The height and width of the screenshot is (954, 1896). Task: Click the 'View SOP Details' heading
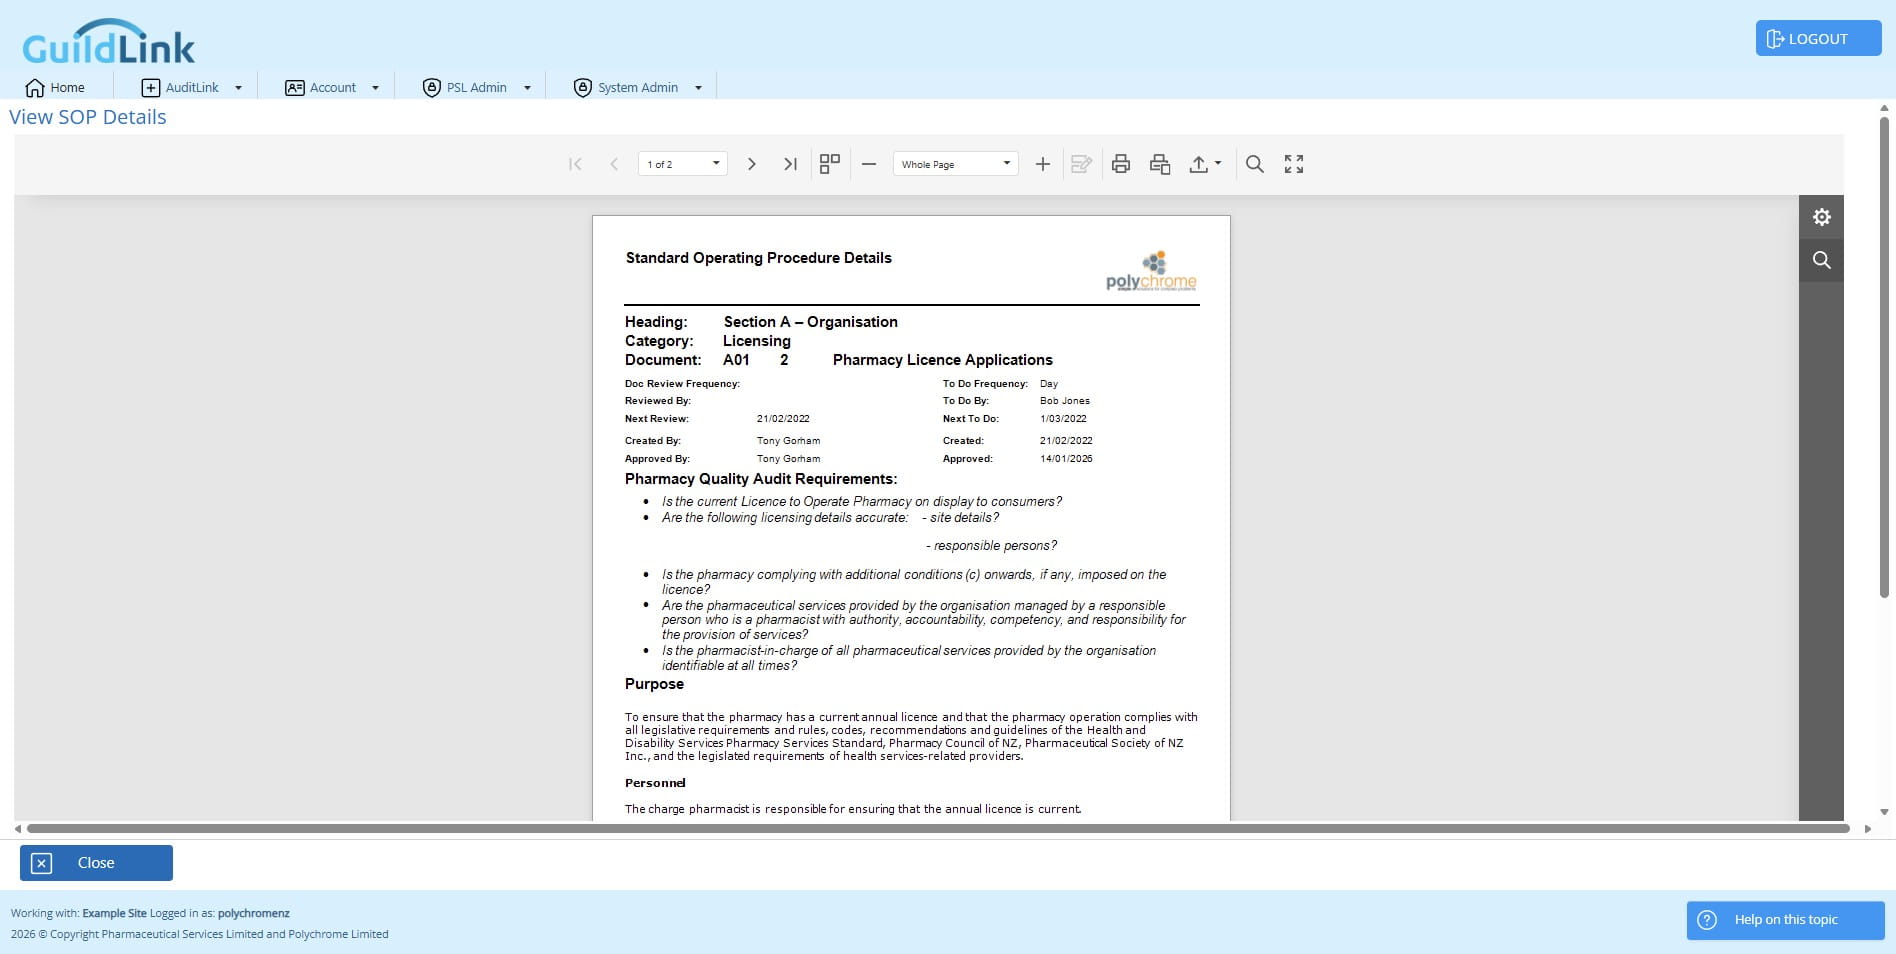point(88,117)
